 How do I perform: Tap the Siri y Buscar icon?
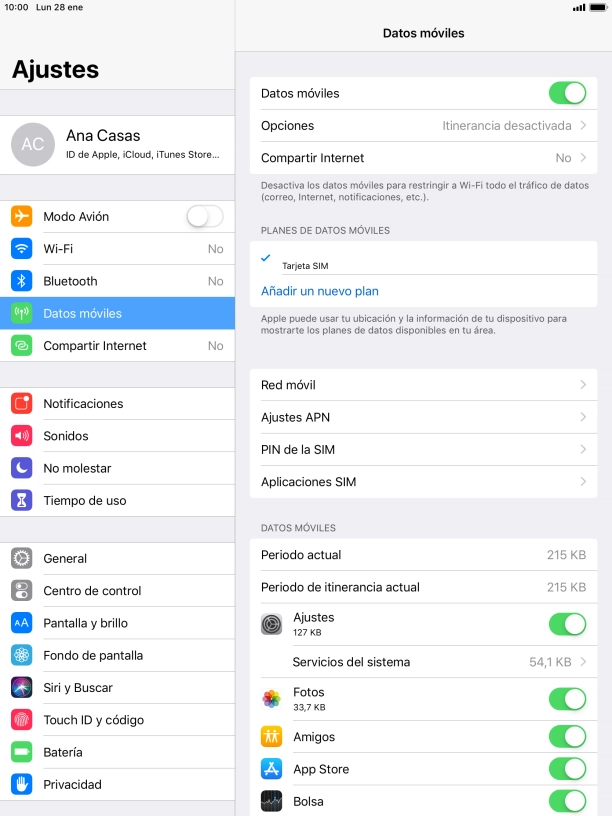(x=21, y=687)
